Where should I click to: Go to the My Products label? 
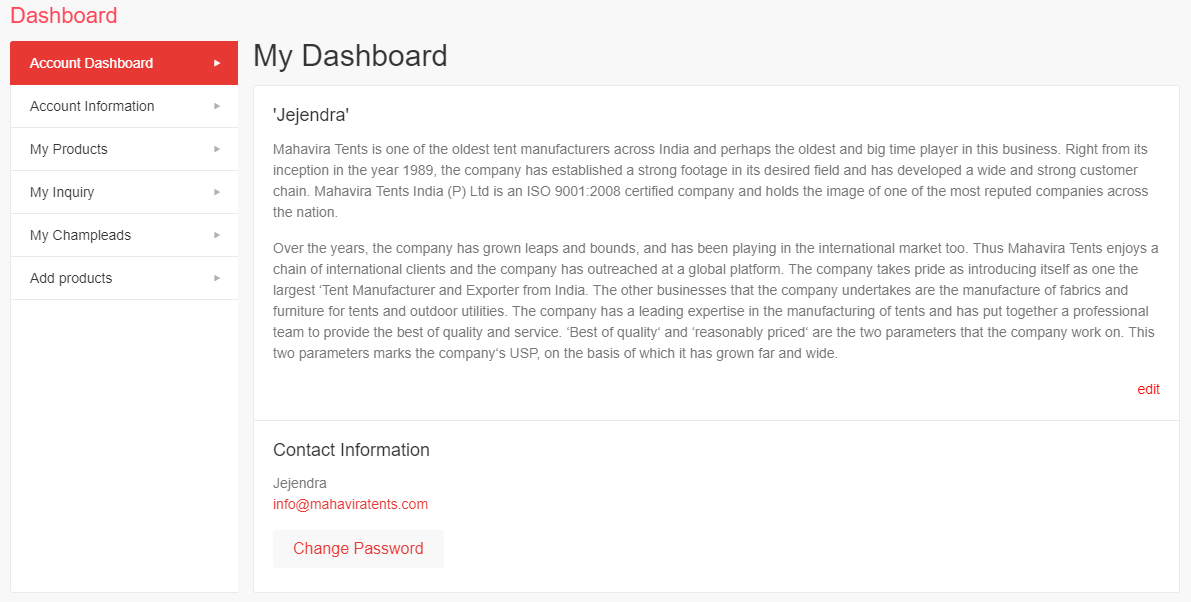click(x=68, y=149)
